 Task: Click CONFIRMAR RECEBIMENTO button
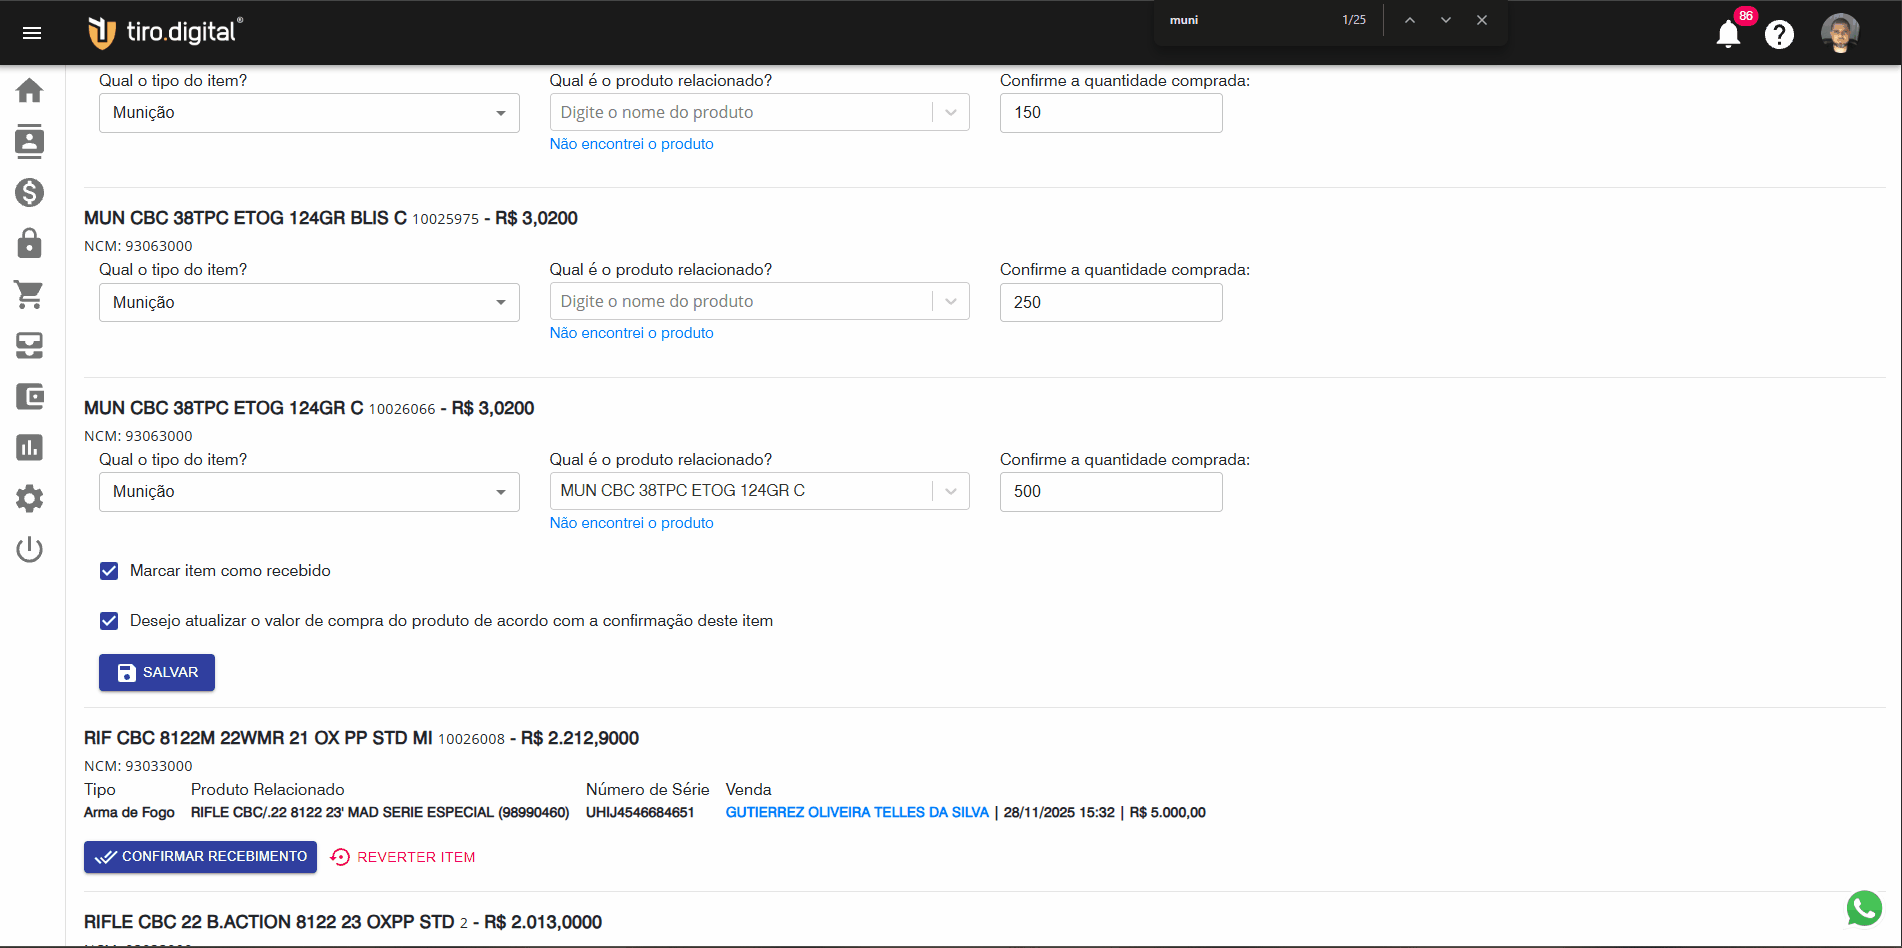pyautogui.click(x=200, y=857)
